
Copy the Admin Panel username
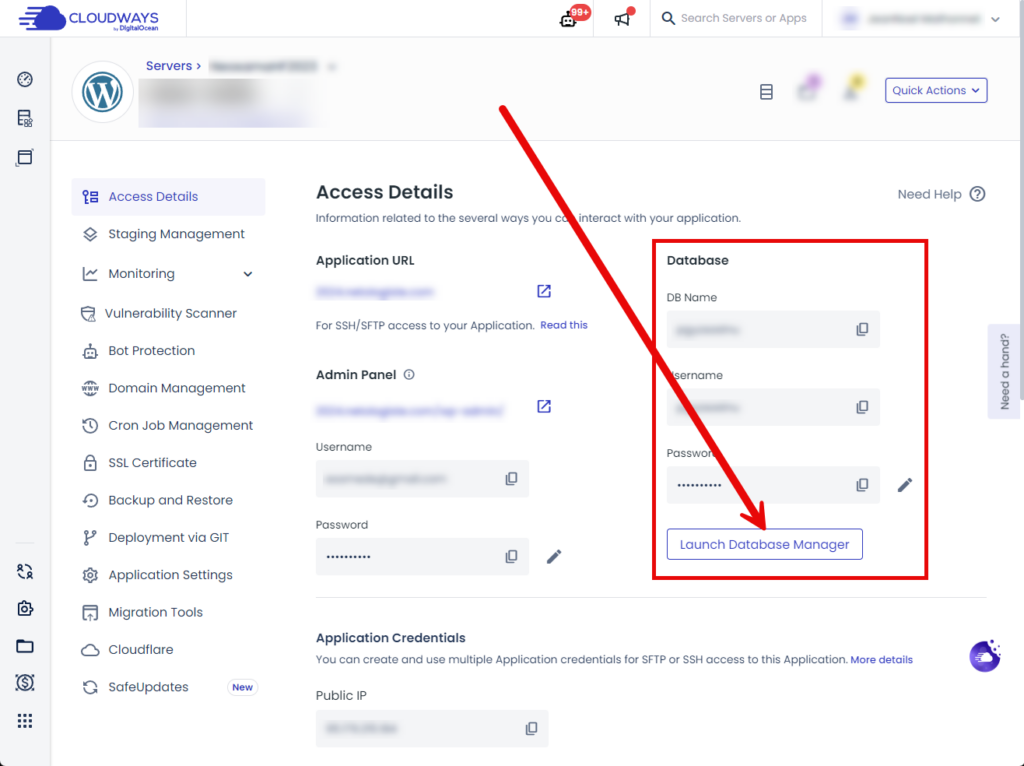(x=511, y=479)
